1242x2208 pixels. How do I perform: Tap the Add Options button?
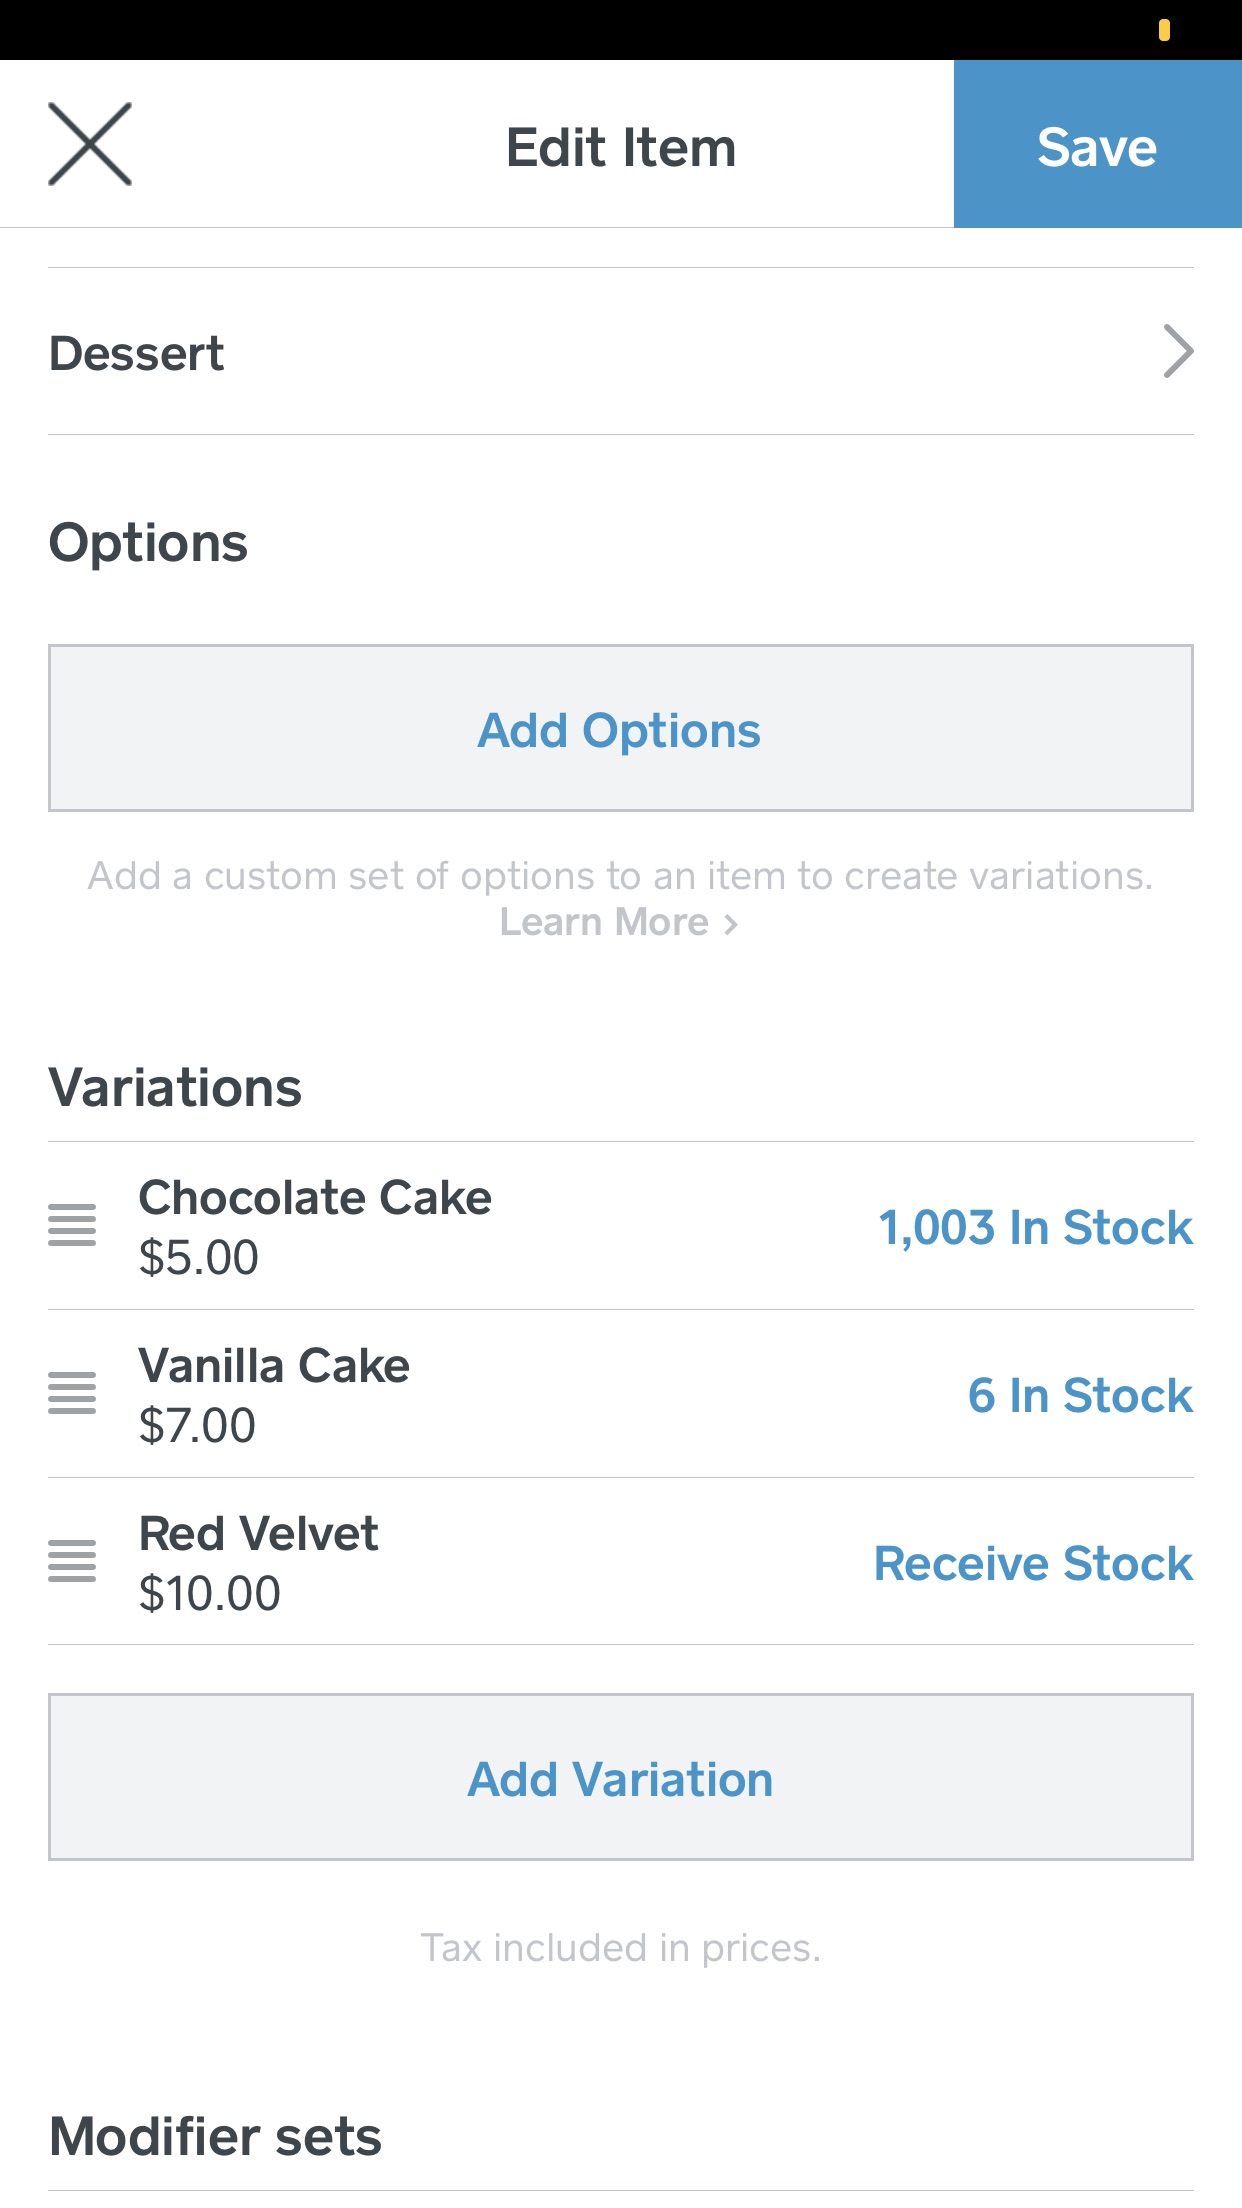point(620,729)
